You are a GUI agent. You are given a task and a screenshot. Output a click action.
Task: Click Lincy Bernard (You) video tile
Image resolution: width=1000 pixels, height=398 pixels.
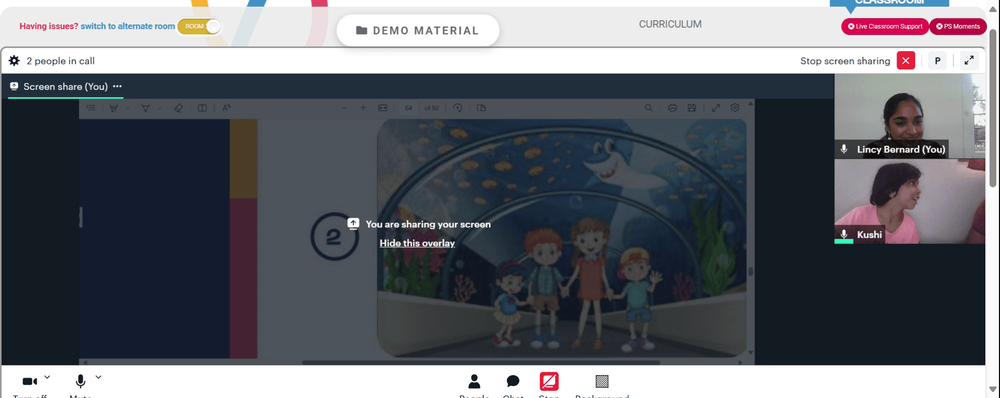(x=909, y=116)
